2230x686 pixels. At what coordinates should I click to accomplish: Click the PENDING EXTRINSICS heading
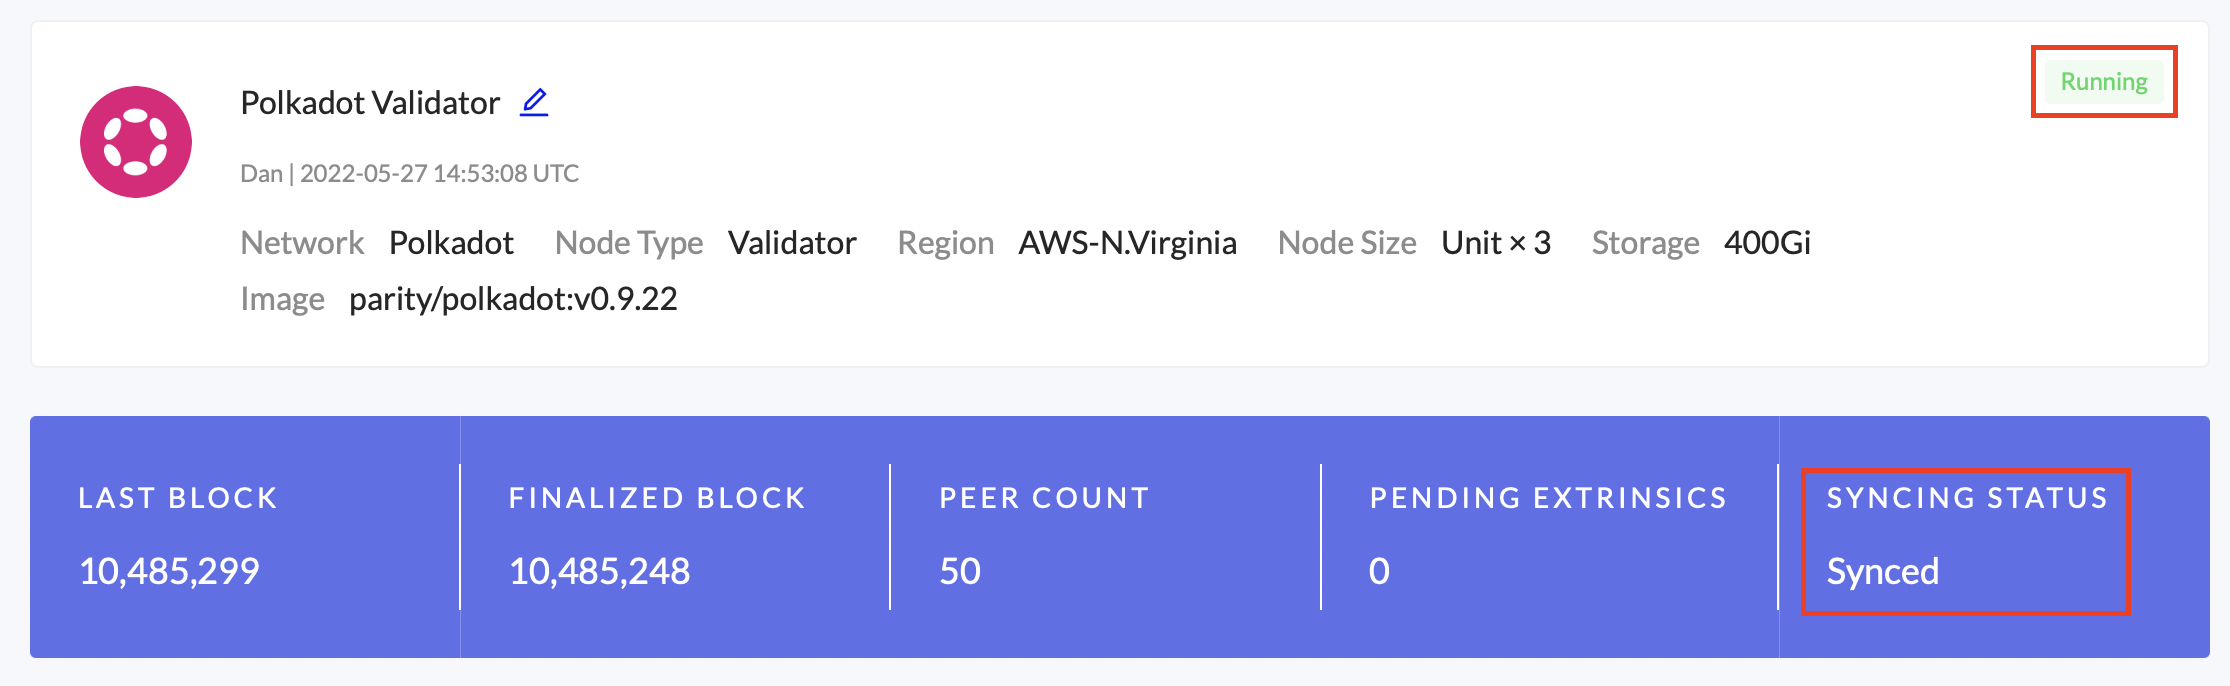tap(1547, 498)
